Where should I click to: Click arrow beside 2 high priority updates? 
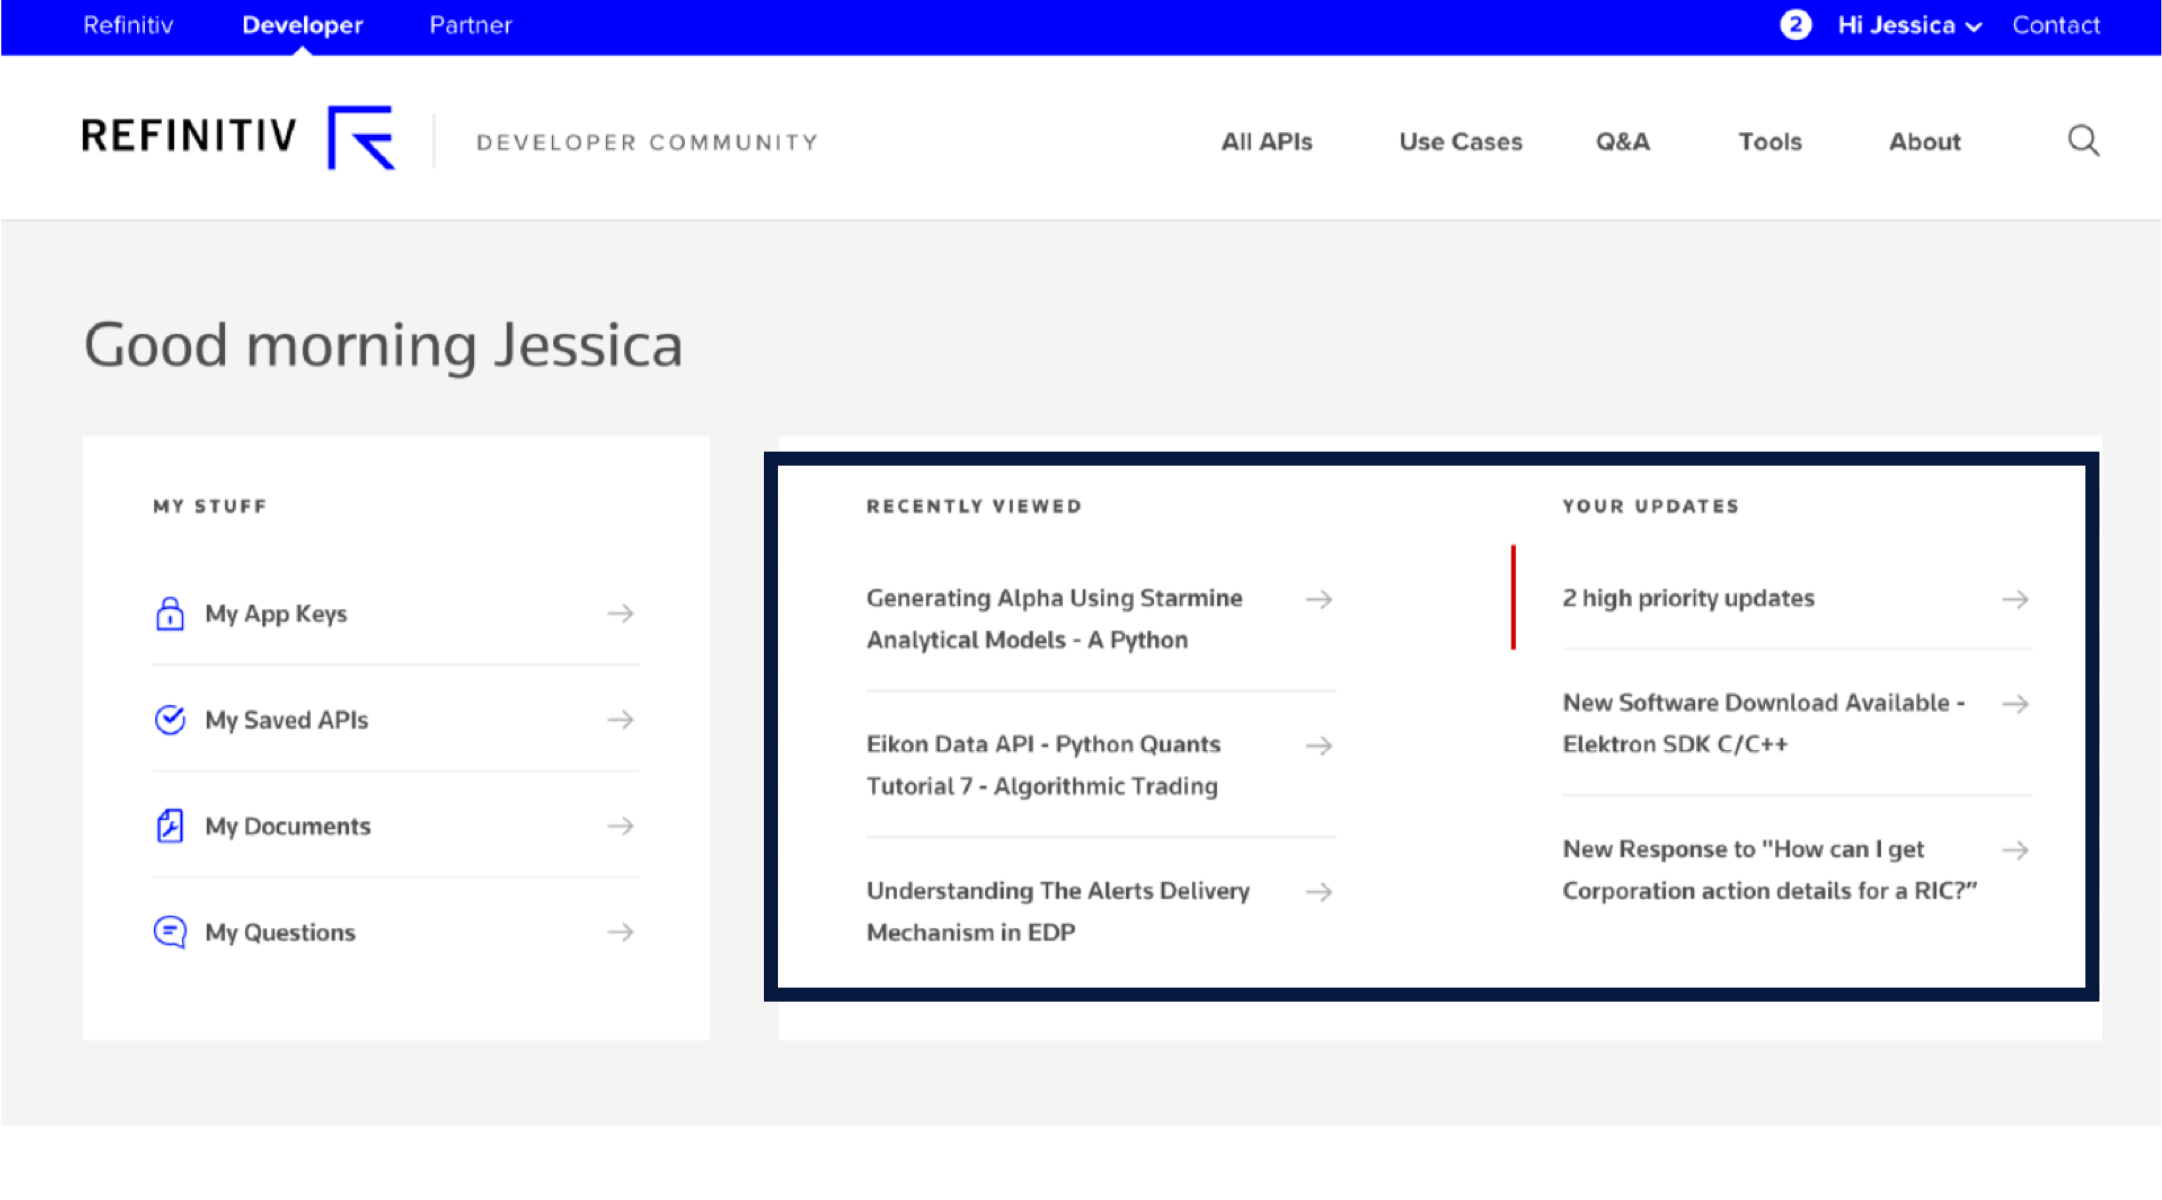[2015, 599]
